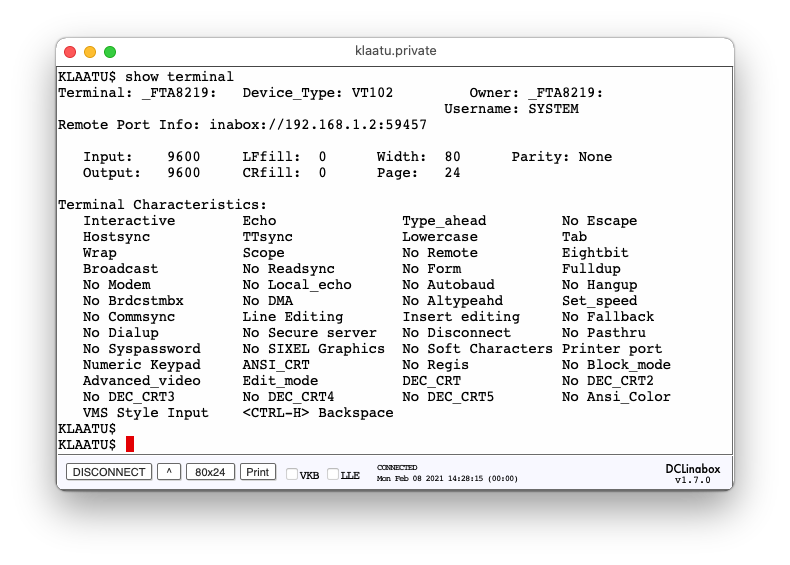
Task: Click the 'No Modem' characteristic
Action: click(116, 285)
